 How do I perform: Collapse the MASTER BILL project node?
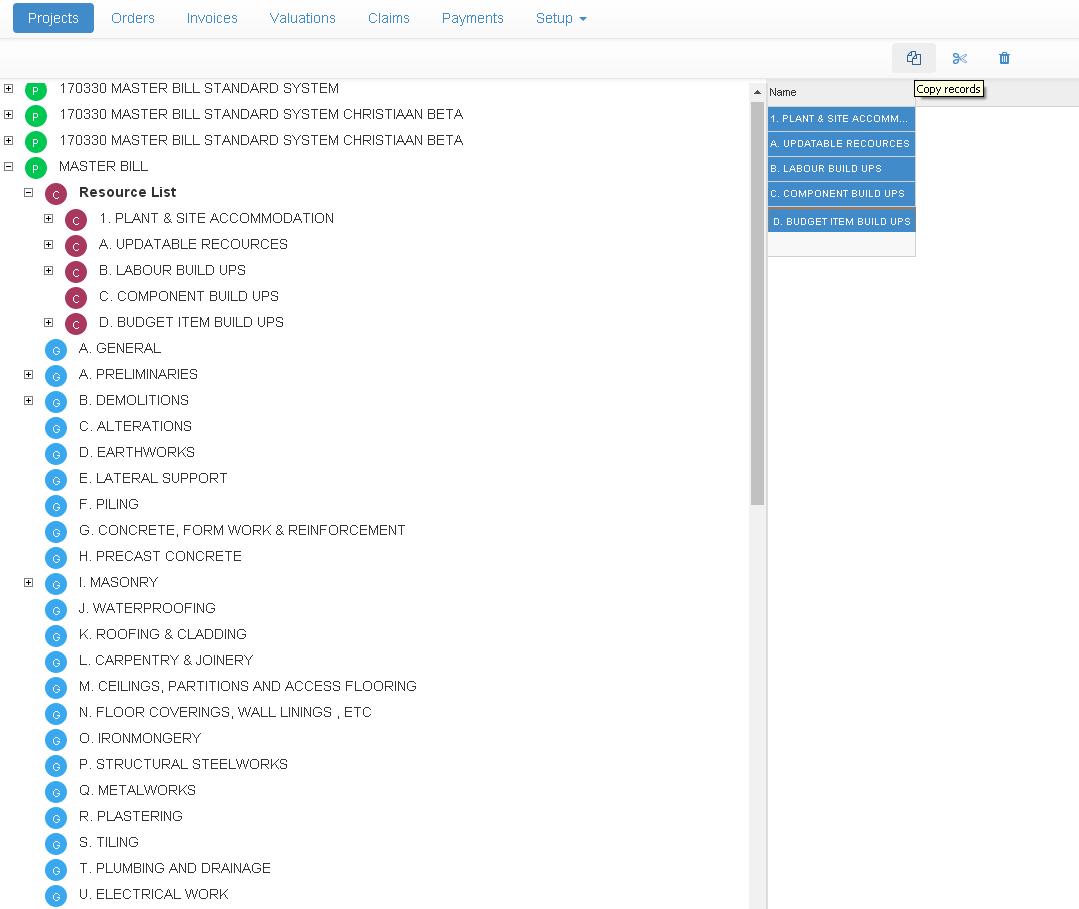8,166
